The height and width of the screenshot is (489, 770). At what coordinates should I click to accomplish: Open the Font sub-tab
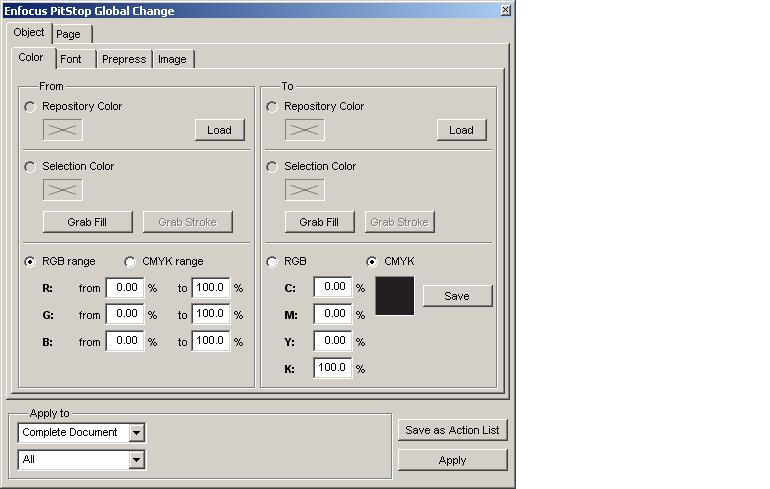[x=75, y=59]
